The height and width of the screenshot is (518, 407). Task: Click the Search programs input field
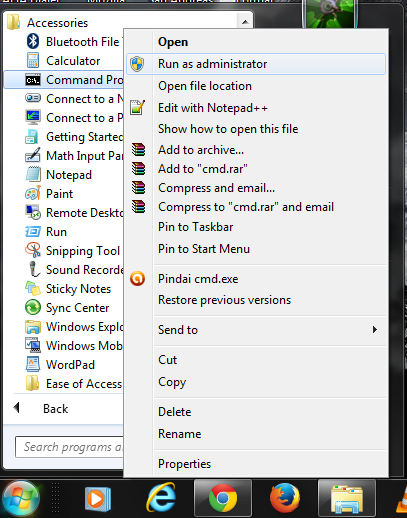coord(69,447)
